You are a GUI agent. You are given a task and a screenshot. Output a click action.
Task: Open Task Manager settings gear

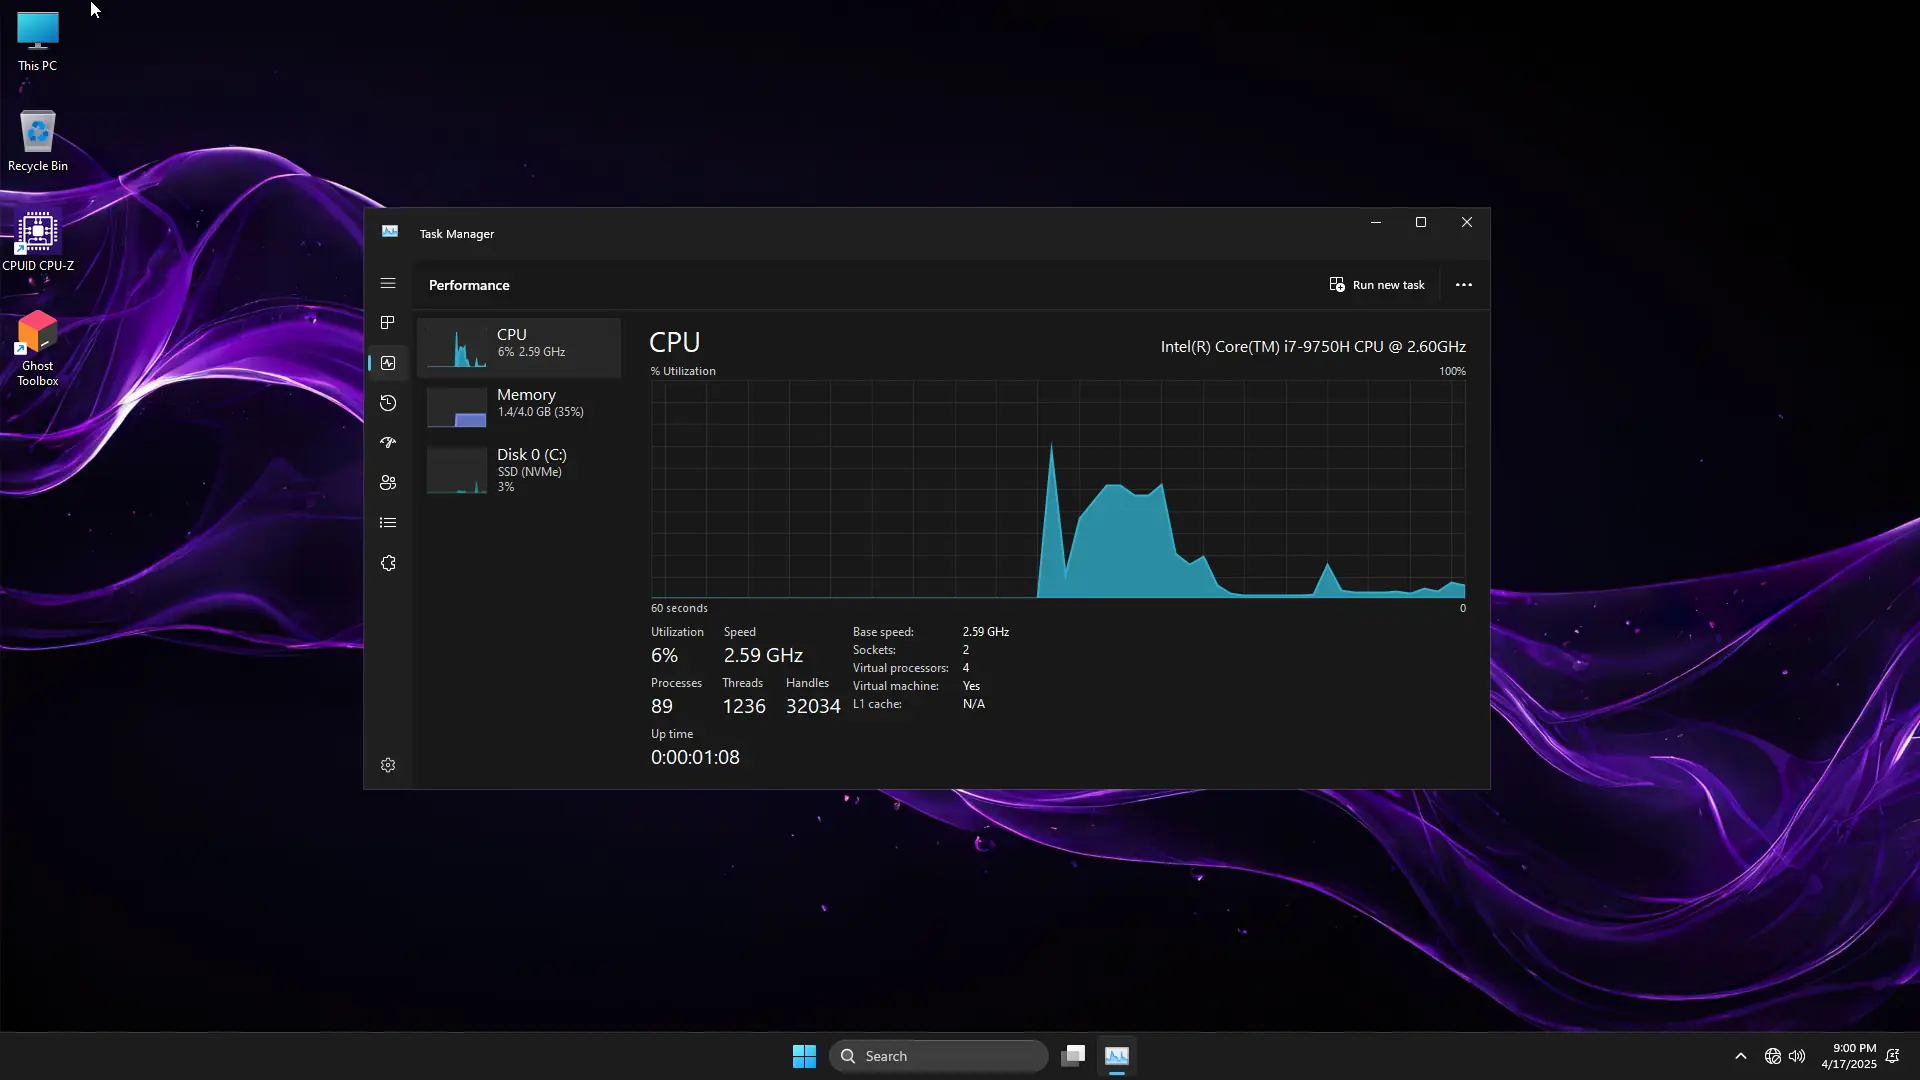388,765
